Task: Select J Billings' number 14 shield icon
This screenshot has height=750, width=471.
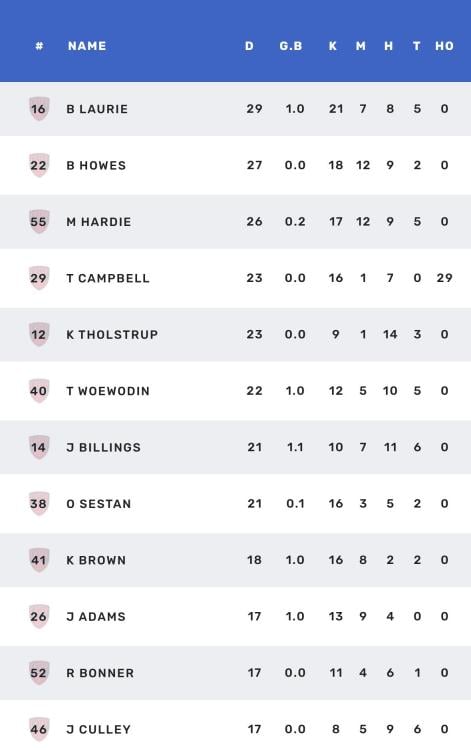Action: click(39, 448)
